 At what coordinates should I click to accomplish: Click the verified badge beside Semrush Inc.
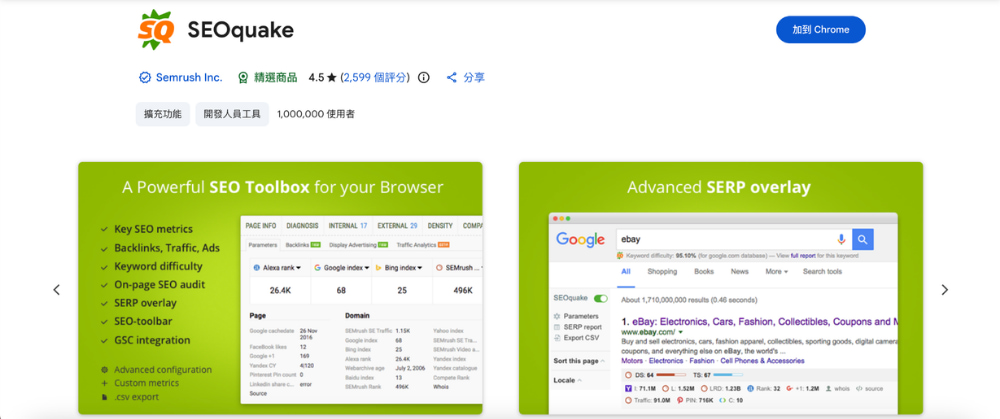145,78
